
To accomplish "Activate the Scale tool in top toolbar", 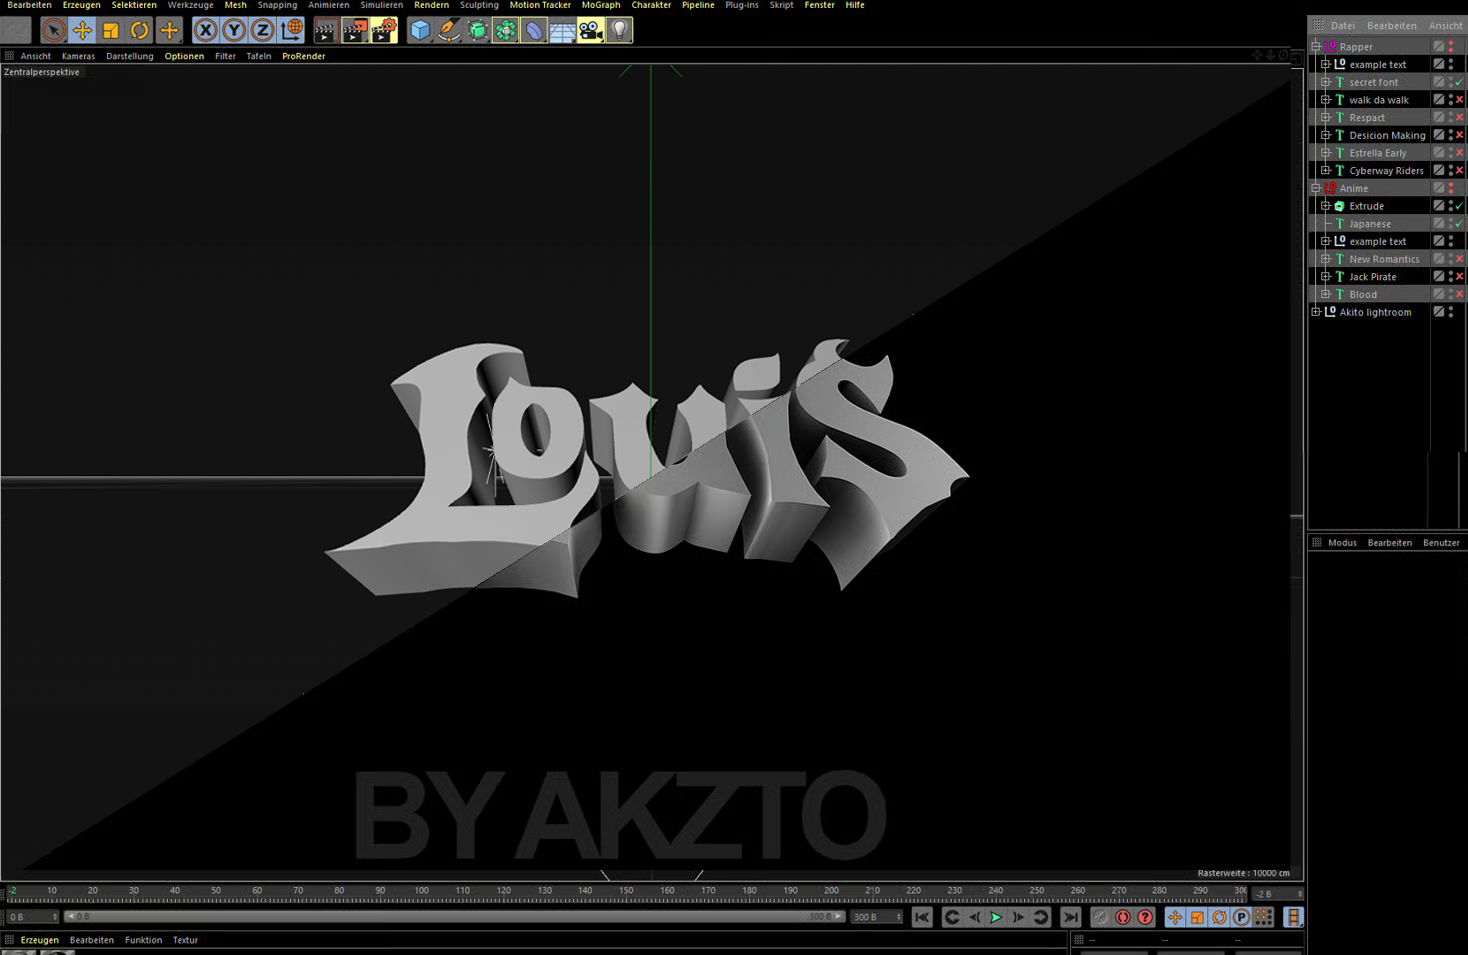I will (x=111, y=30).
